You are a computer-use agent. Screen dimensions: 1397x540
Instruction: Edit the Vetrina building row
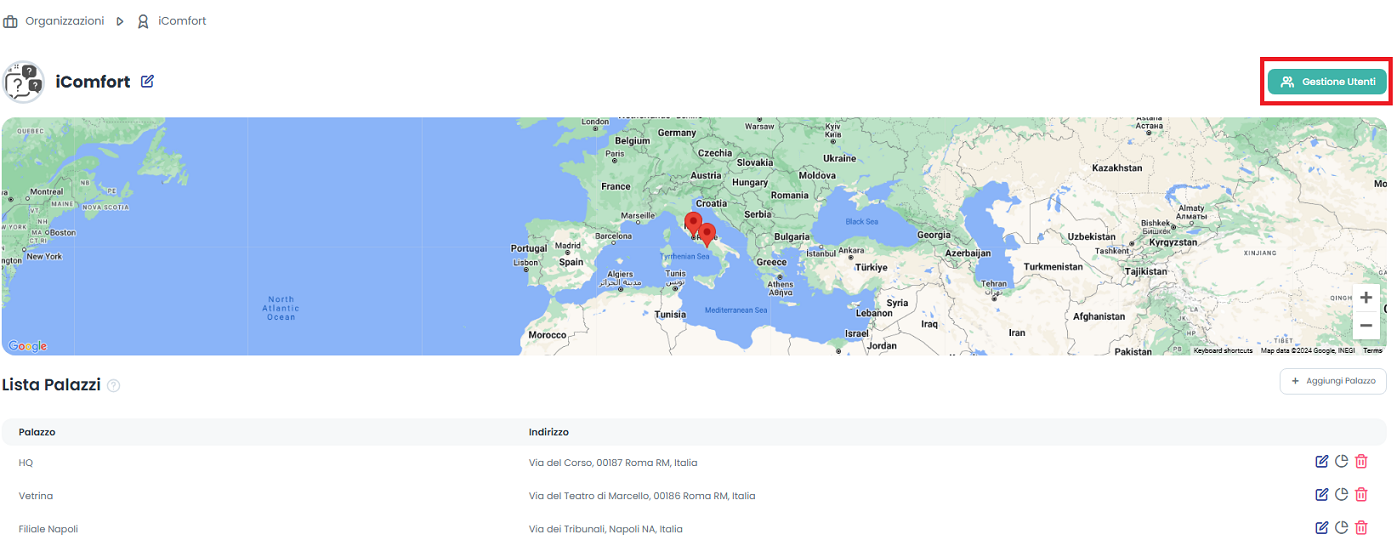(1321, 495)
